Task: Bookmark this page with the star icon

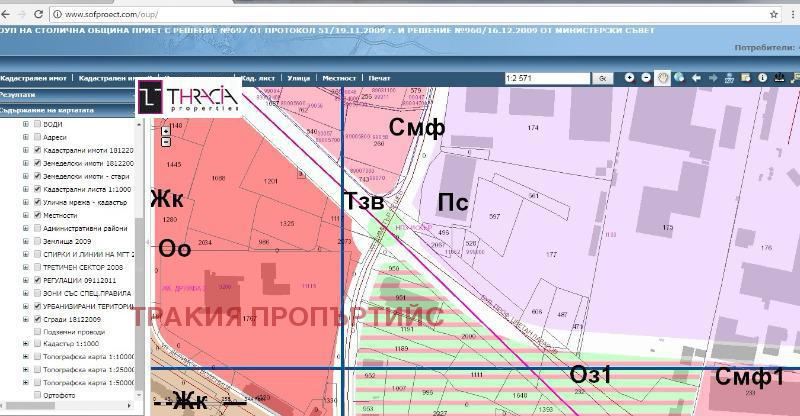Action: point(773,14)
